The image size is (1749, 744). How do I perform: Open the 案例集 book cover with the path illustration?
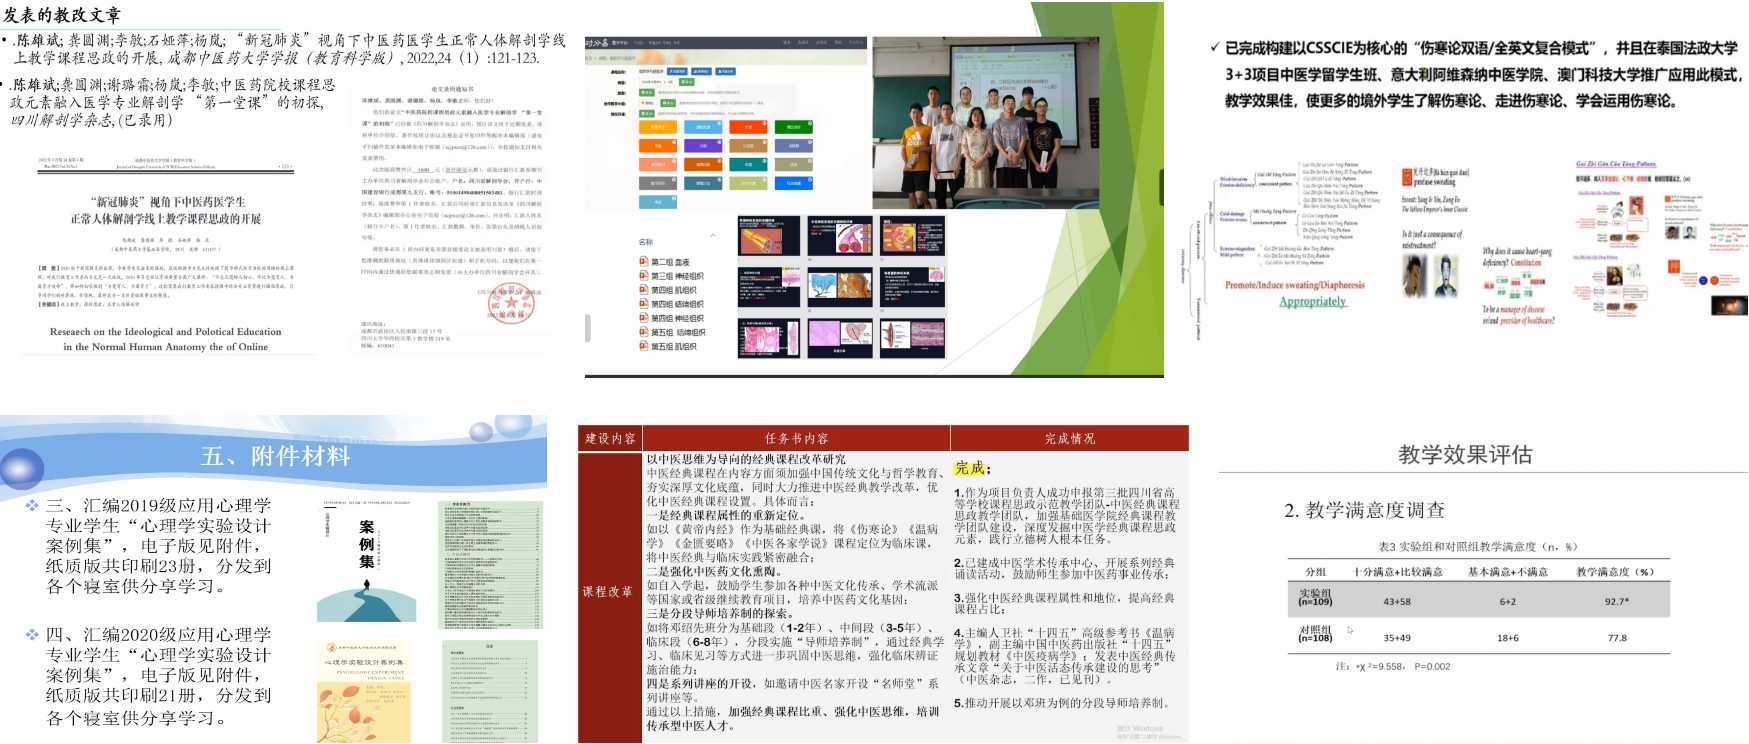(x=367, y=561)
